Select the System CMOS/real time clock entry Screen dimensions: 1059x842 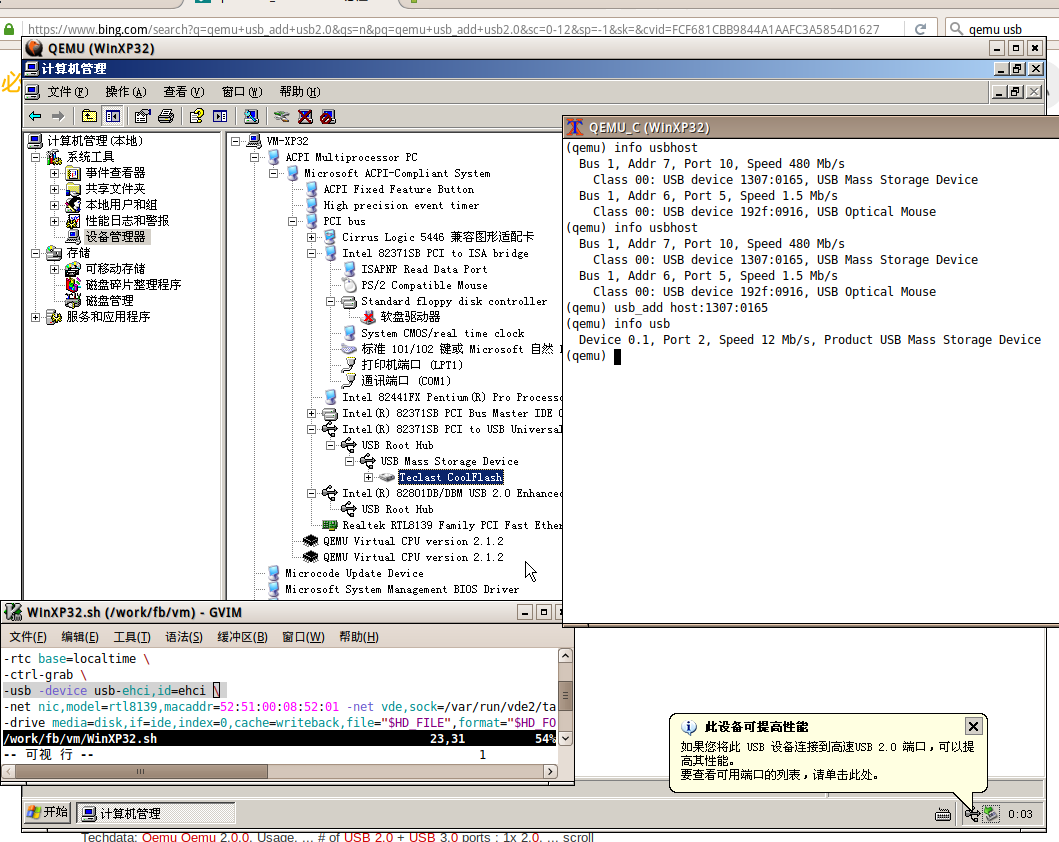442,334
